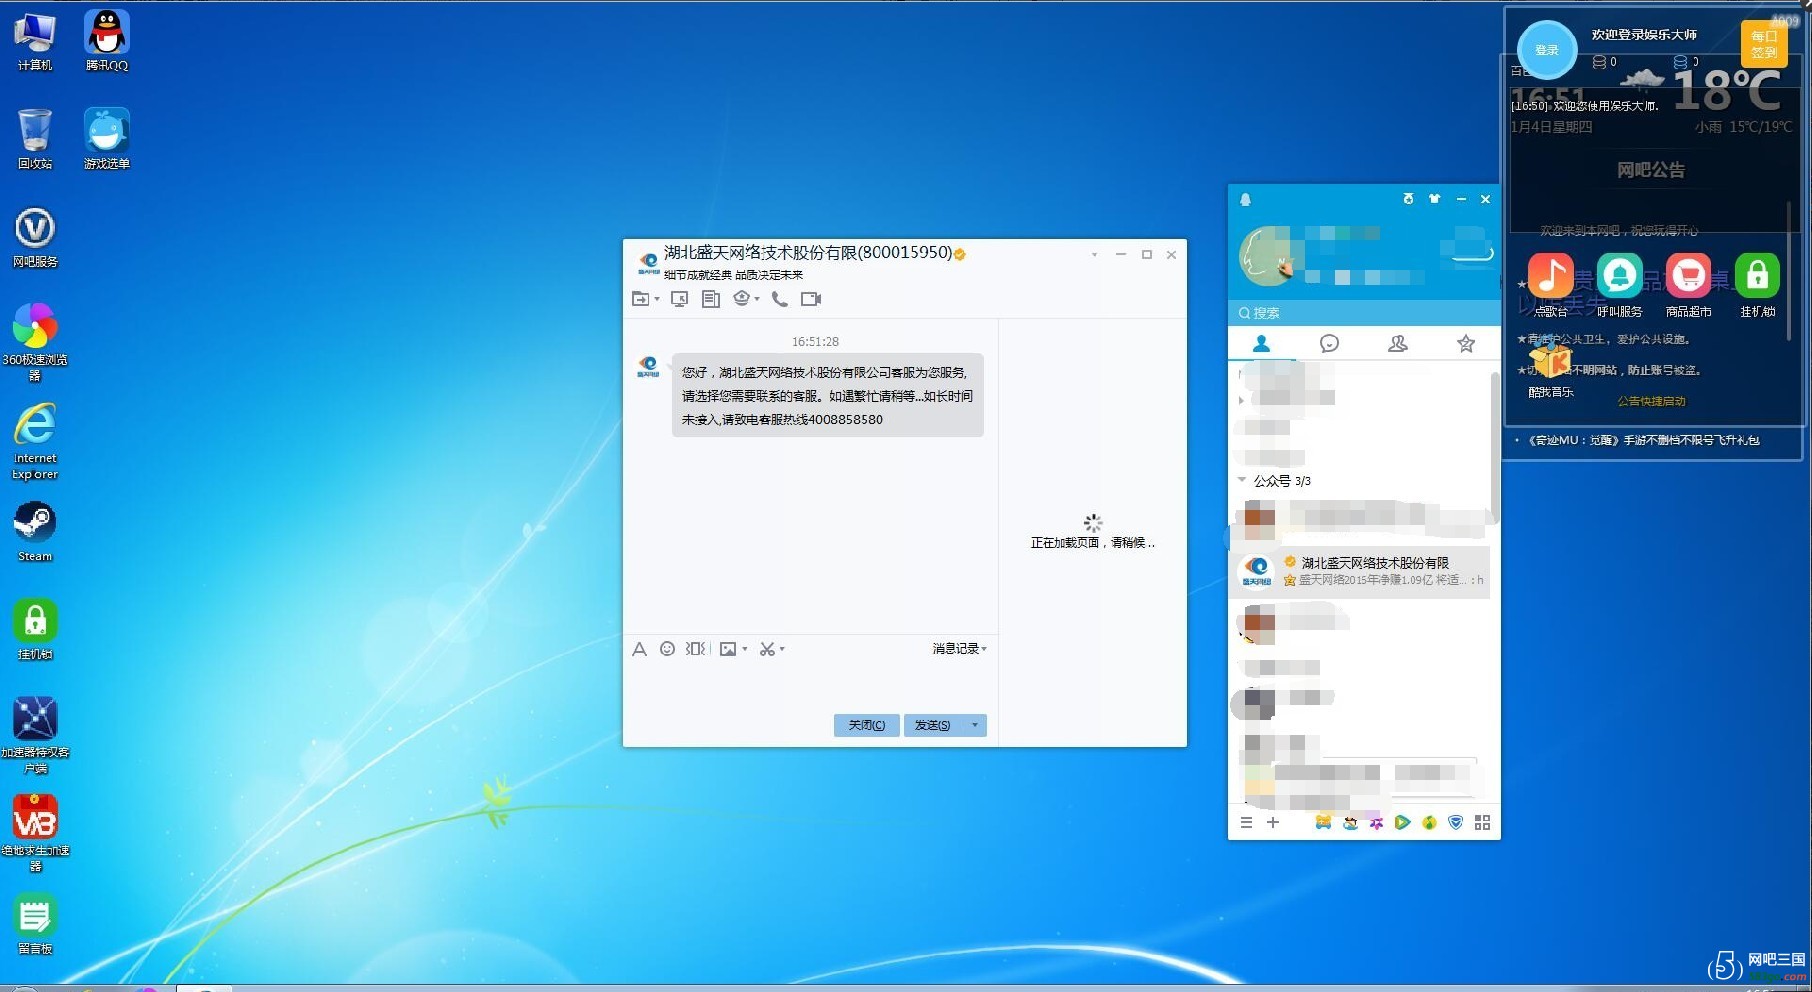Viewport: 1812px width, 992px height.
Task: Click the scrollbar in 娱乐大师 announcement panel
Action: (x=1789, y=270)
